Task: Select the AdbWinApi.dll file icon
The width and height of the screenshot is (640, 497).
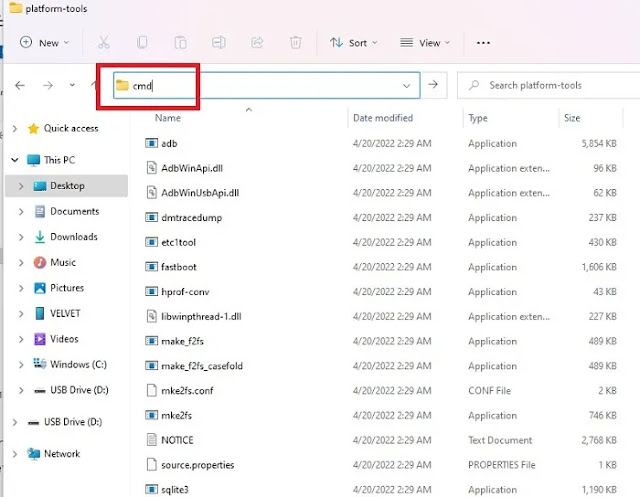Action: (151, 168)
